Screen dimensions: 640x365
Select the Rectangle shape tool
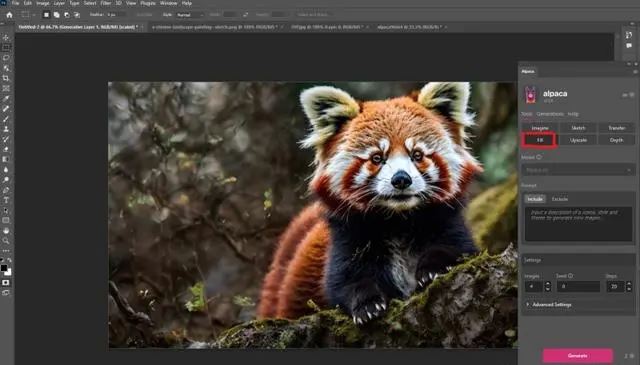click(6, 220)
